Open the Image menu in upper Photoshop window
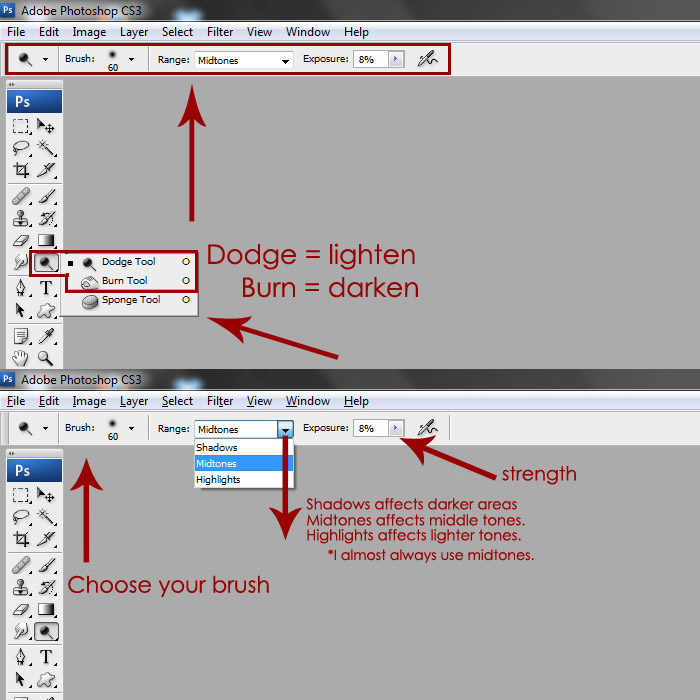The width and height of the screenshot is (700, 700). [x=89, y=32]
